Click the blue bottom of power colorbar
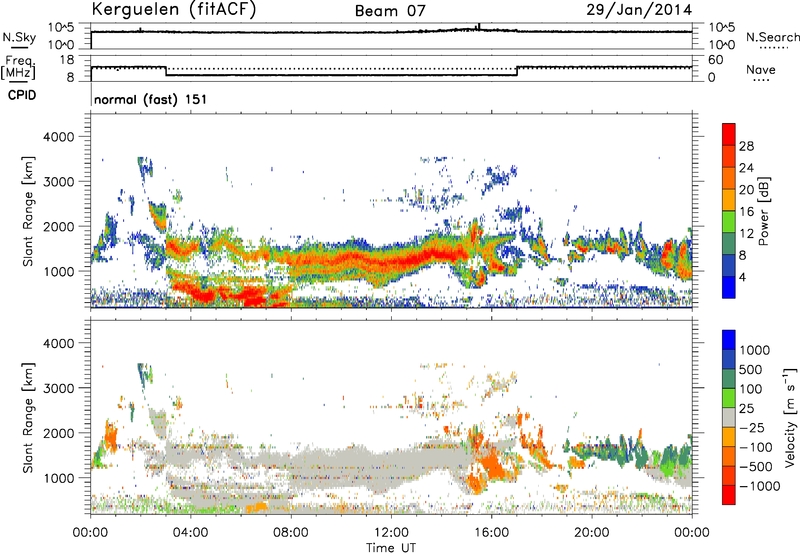The width and height of the screenshot is (800, 554). [729, 287]
